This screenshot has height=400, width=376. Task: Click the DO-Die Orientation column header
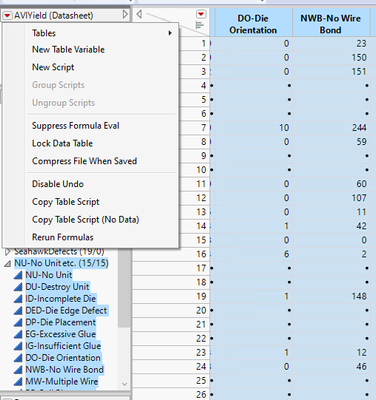coord(253,24)
